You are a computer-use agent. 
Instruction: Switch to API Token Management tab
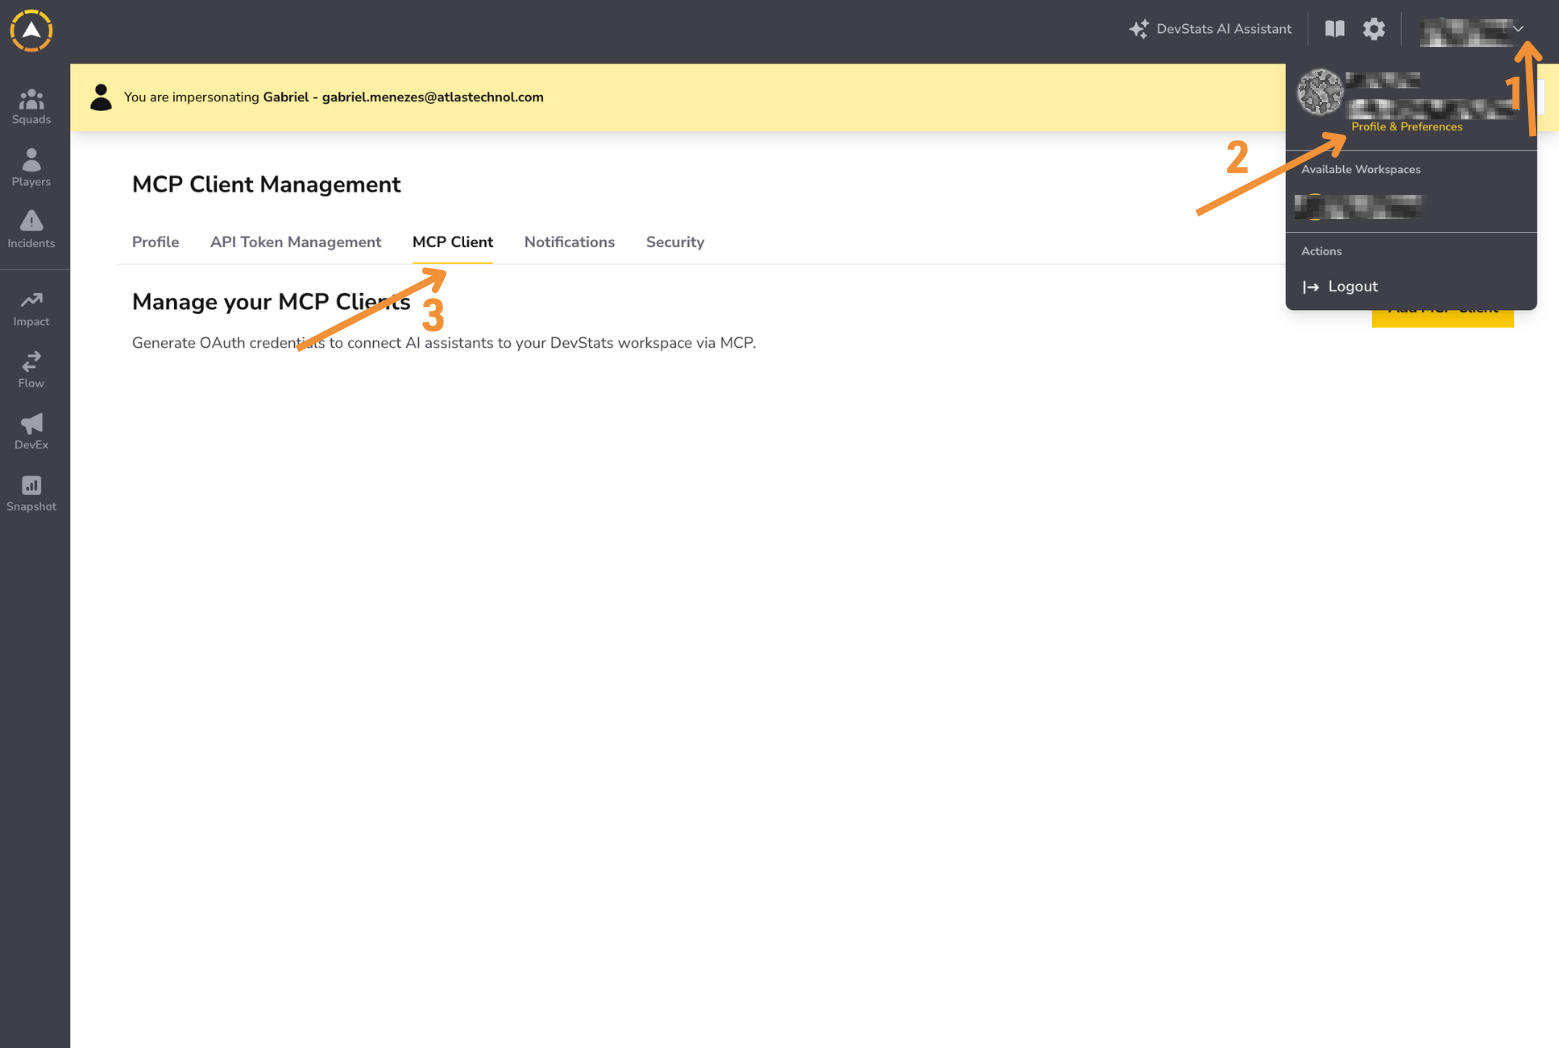click(x=296, y=242)
